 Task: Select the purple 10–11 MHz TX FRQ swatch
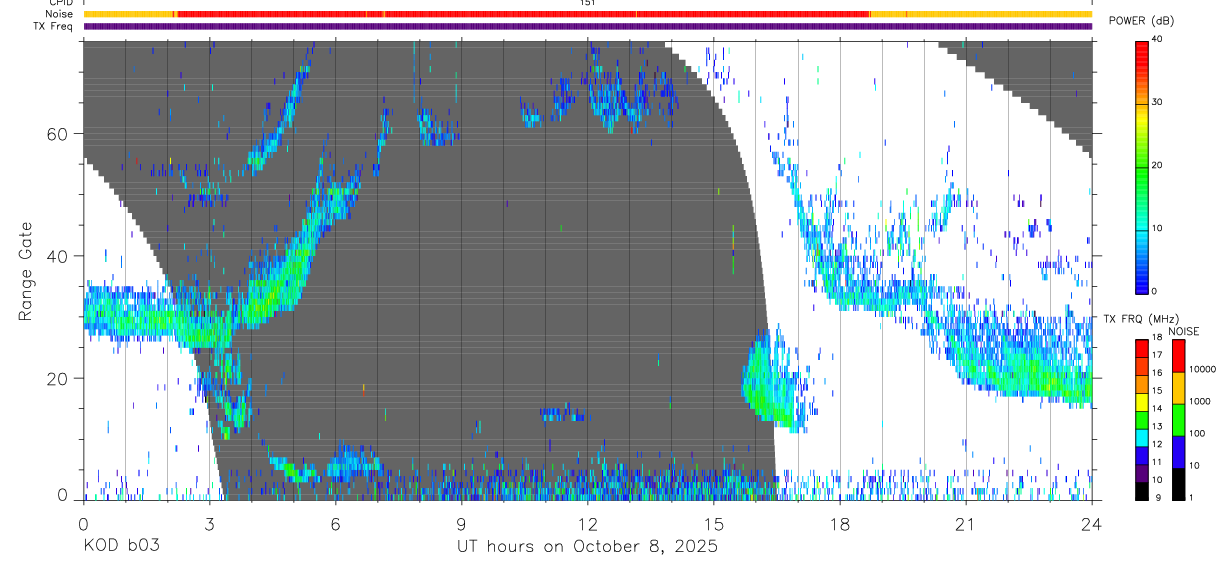[x=1141, y=473]
